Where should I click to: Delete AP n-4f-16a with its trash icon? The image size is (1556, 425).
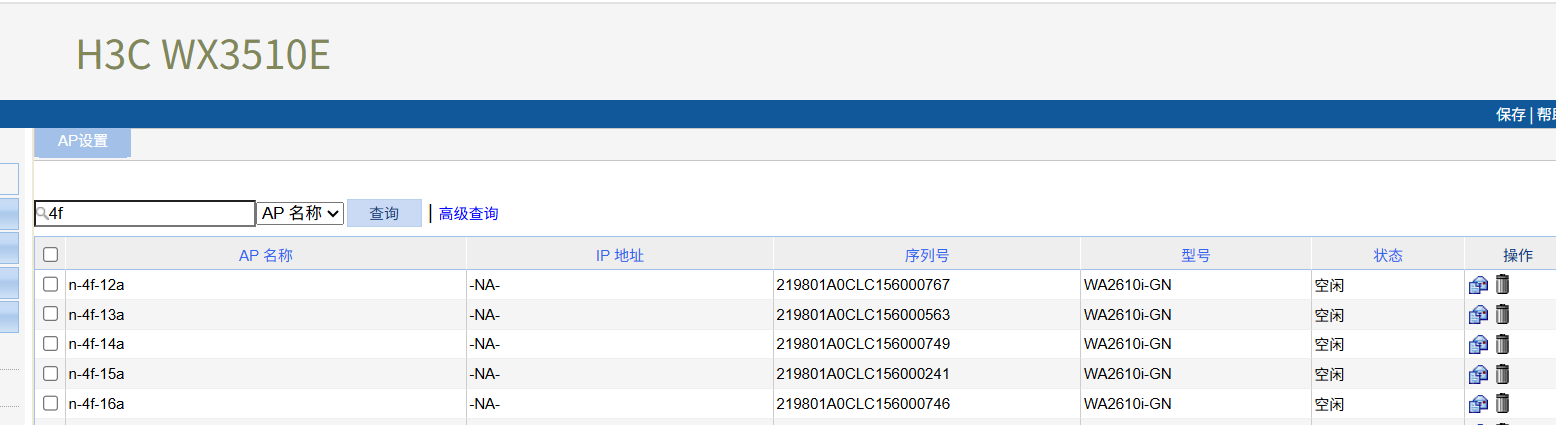(1502, 403)
